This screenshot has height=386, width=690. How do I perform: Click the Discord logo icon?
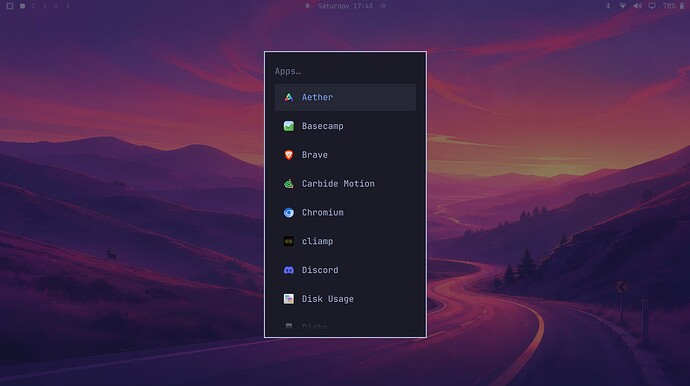pos(289,270)
